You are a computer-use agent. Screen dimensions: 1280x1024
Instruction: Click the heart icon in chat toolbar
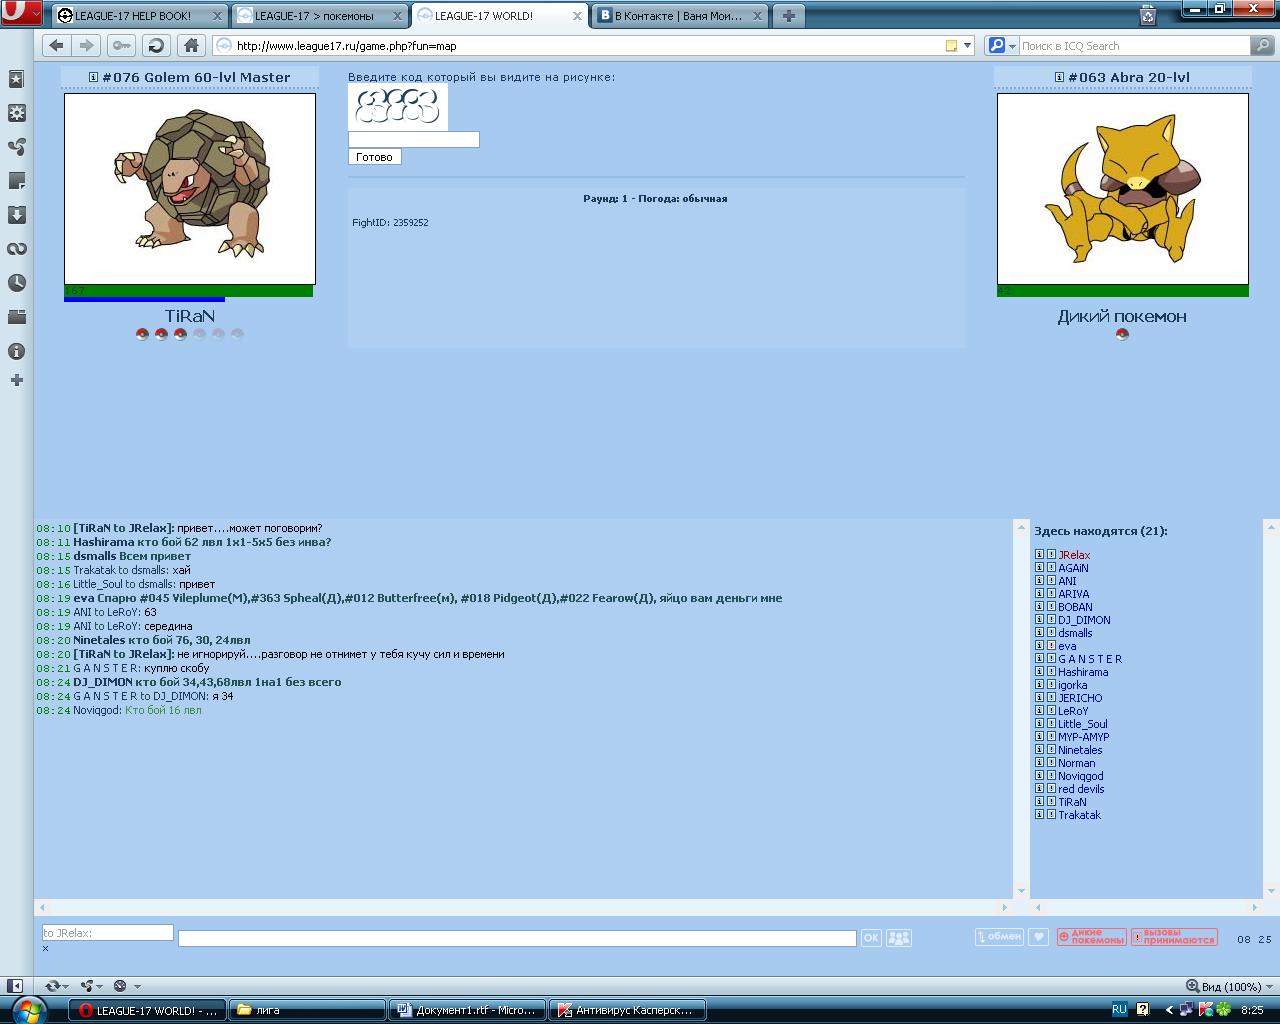(x=1038, y=937)
